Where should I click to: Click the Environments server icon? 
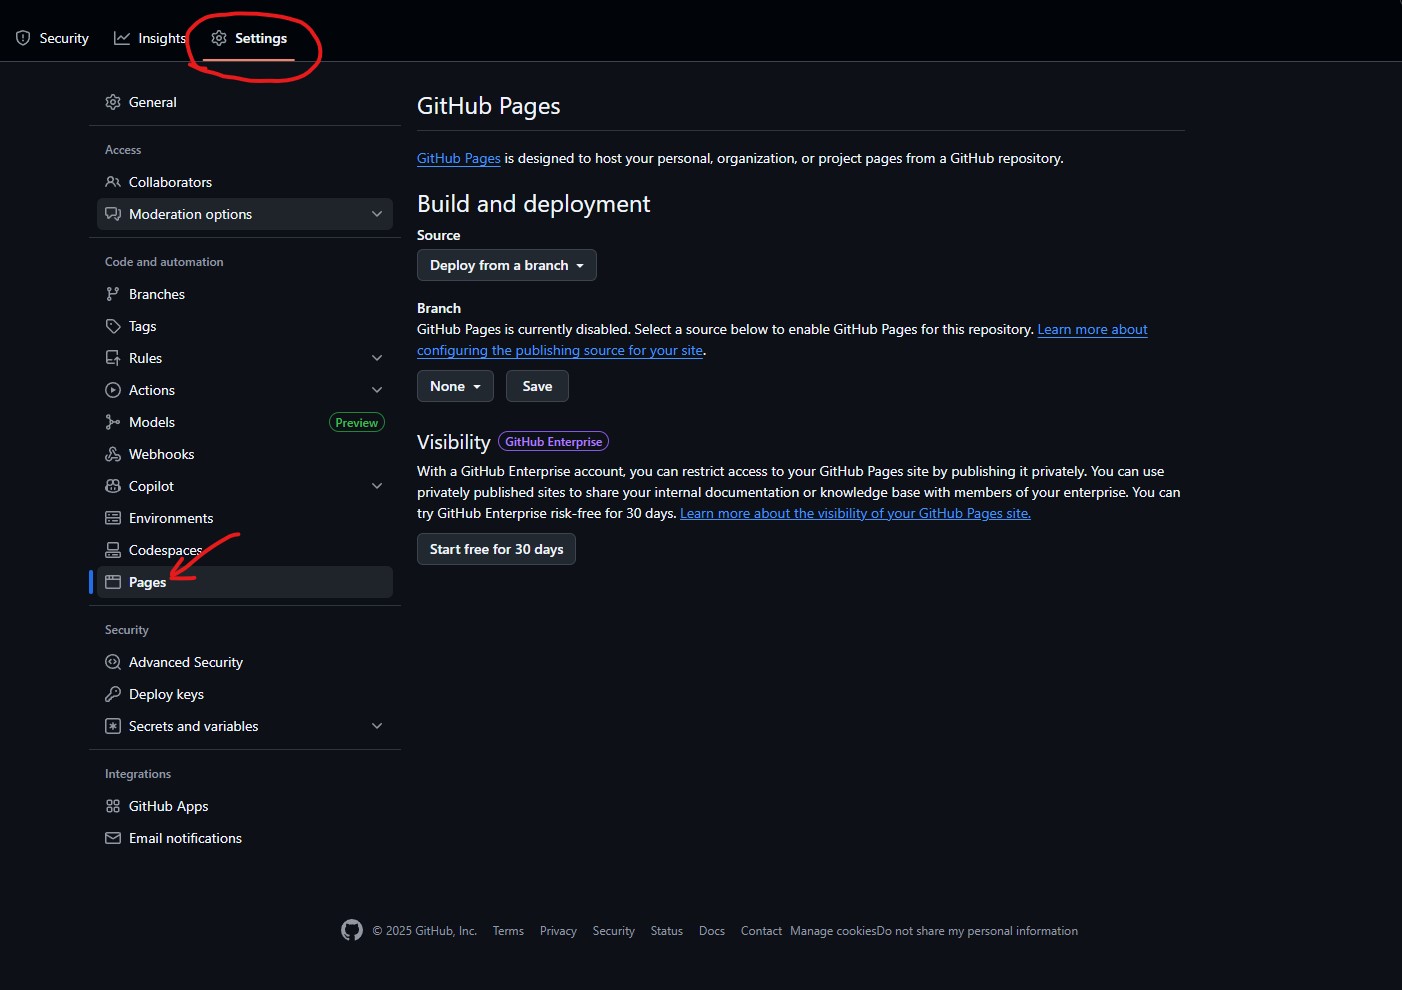click(113, 518)
